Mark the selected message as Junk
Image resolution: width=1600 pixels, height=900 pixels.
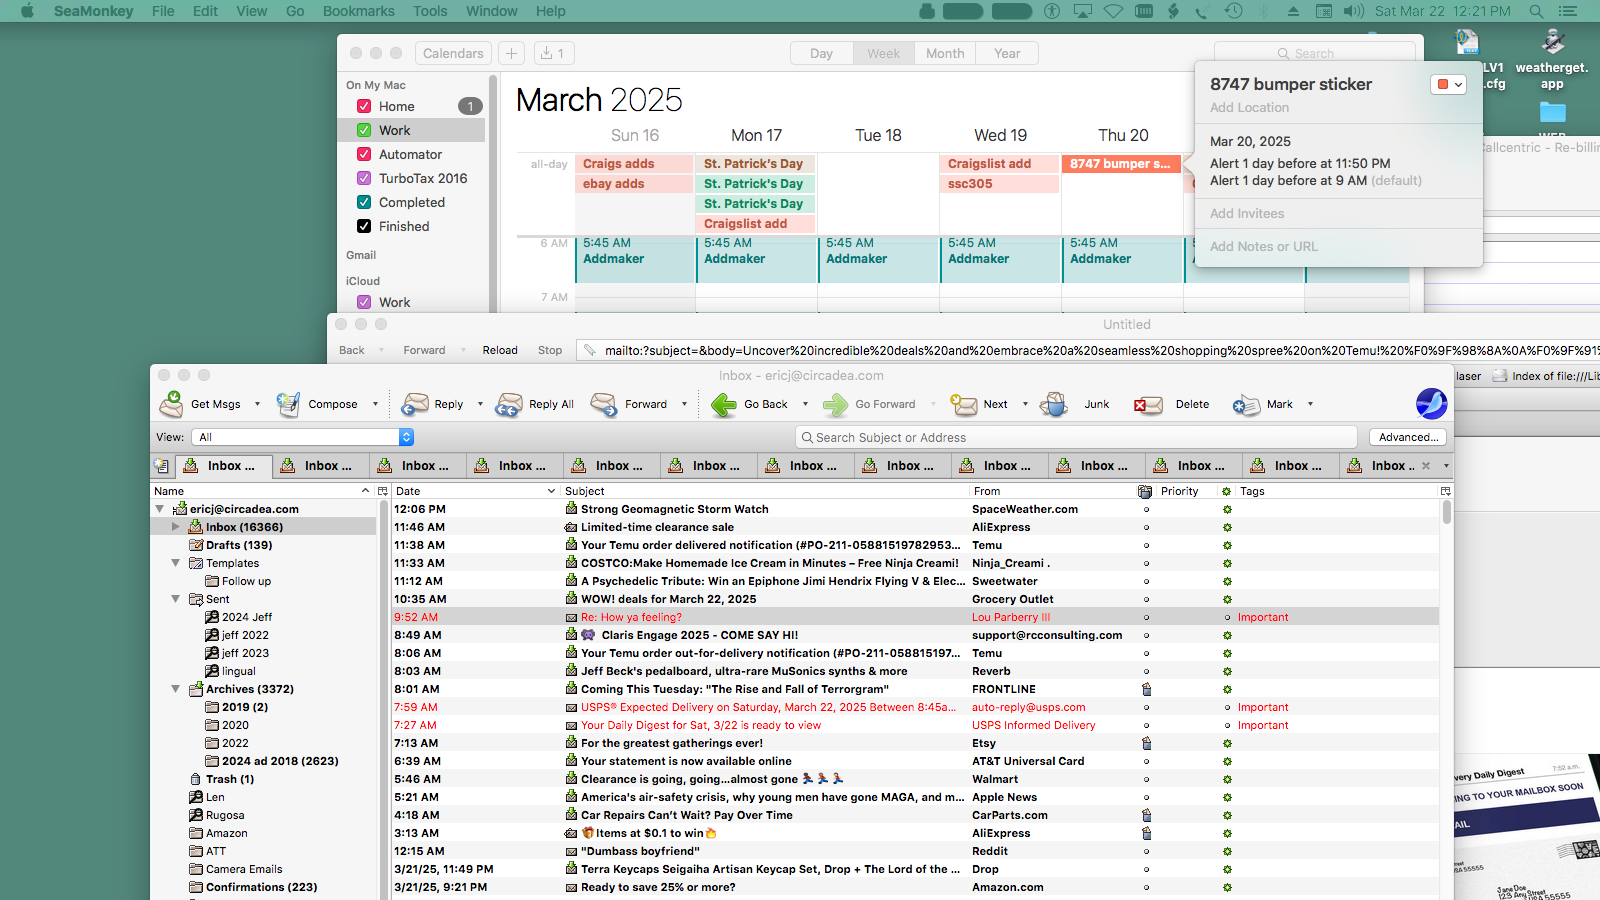[1054, 404]
